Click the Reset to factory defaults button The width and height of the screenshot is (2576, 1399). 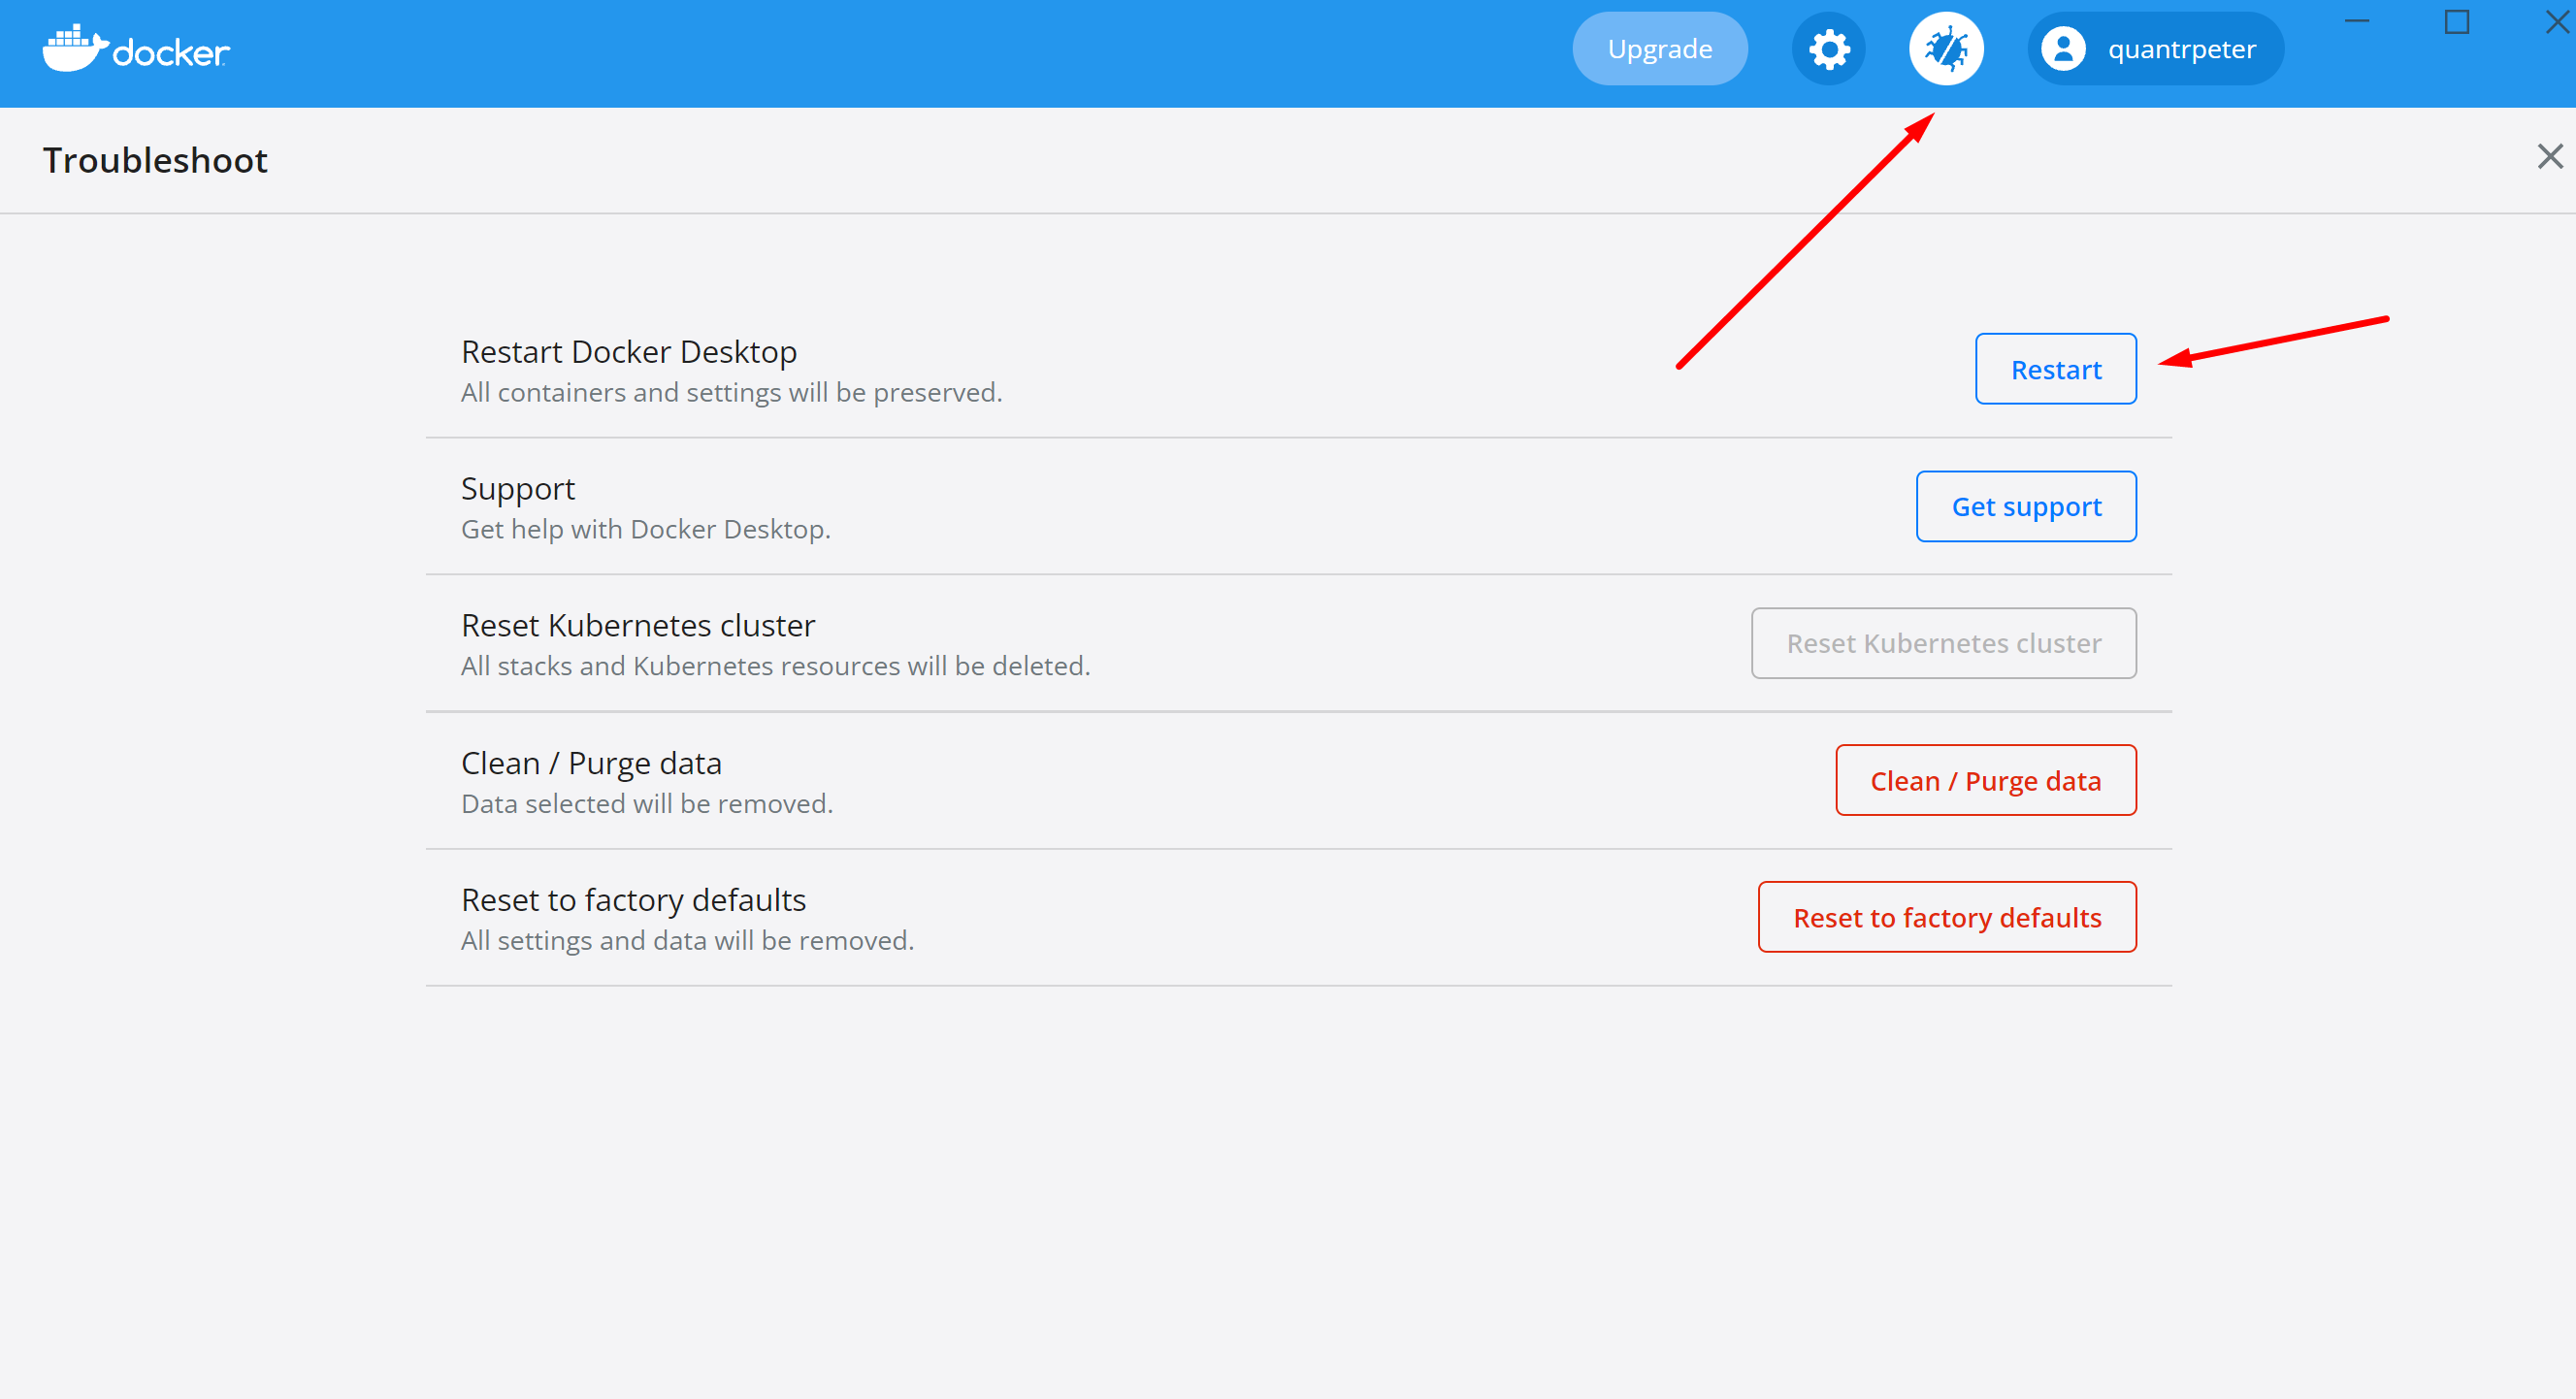pos(1947,918)
